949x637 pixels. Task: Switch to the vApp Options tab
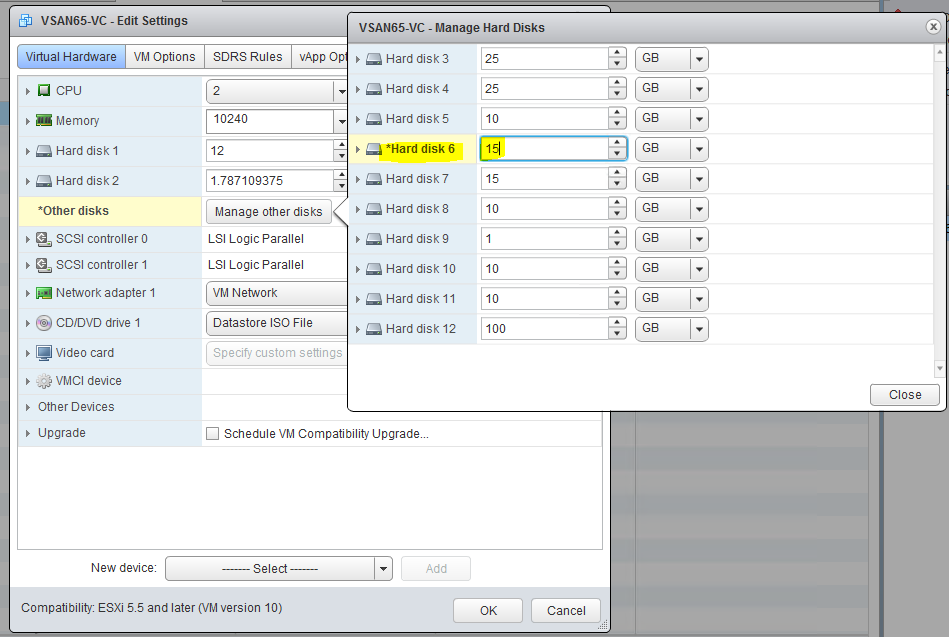click(320, 56)
